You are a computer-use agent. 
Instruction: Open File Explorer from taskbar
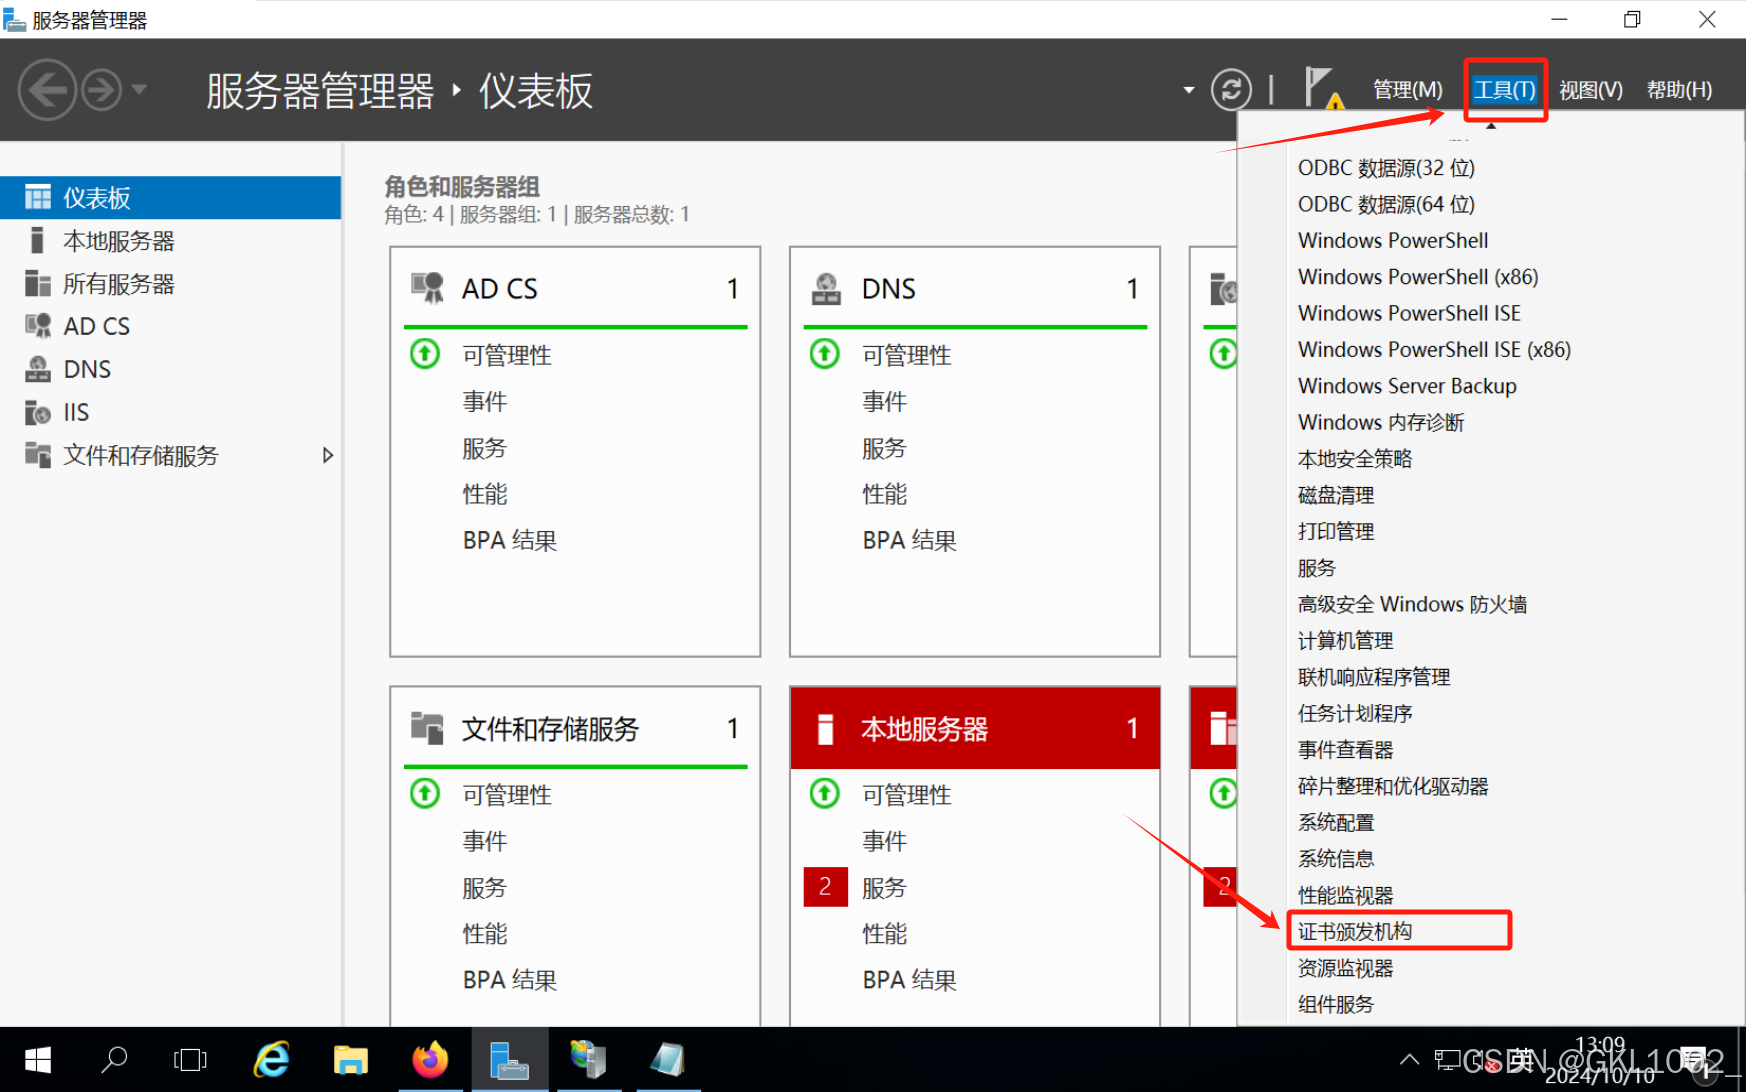click(350, 1060)
